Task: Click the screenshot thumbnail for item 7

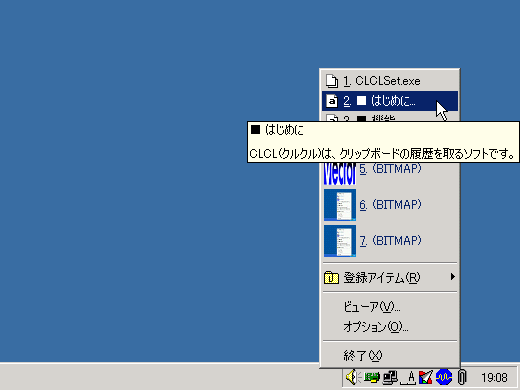Action: click(340, 241)
